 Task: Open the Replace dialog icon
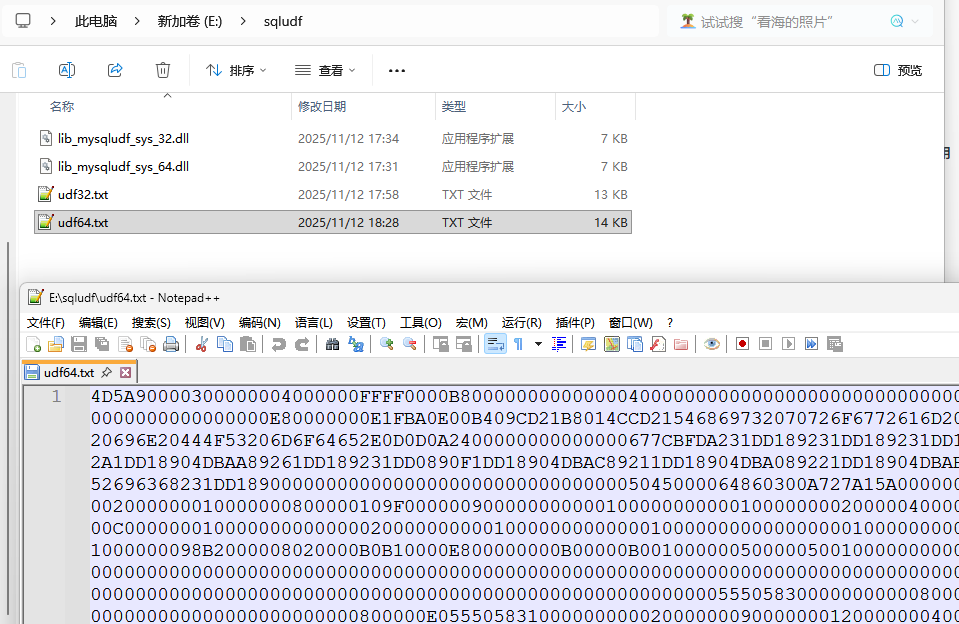point(359,343)
